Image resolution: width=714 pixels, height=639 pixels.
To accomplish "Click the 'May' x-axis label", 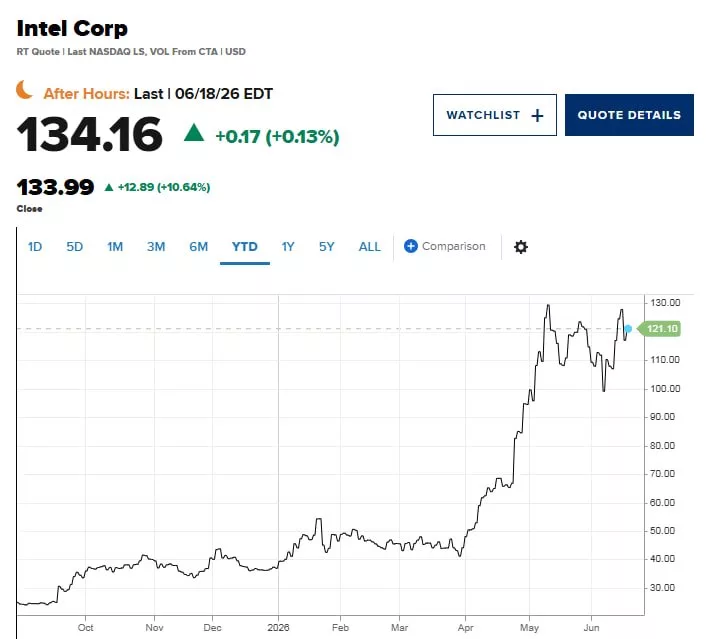I will [529, 628].
